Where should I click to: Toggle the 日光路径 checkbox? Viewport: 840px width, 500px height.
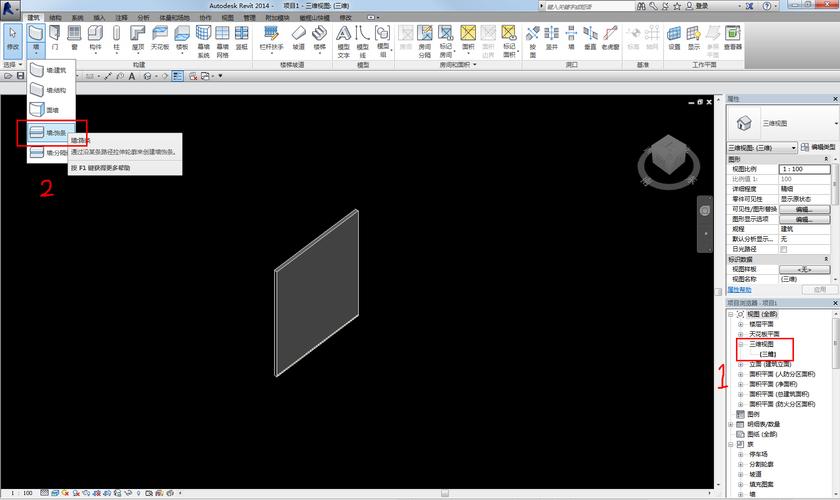point(784,249)
